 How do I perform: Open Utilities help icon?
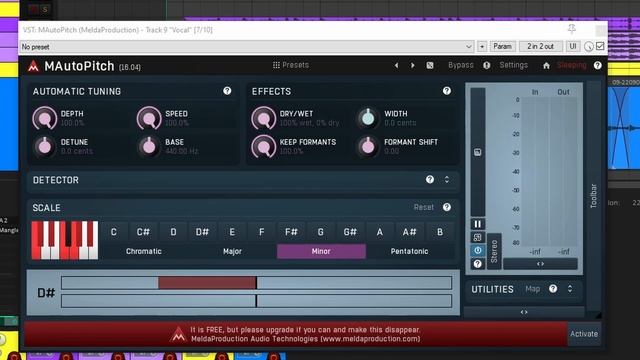553,289
